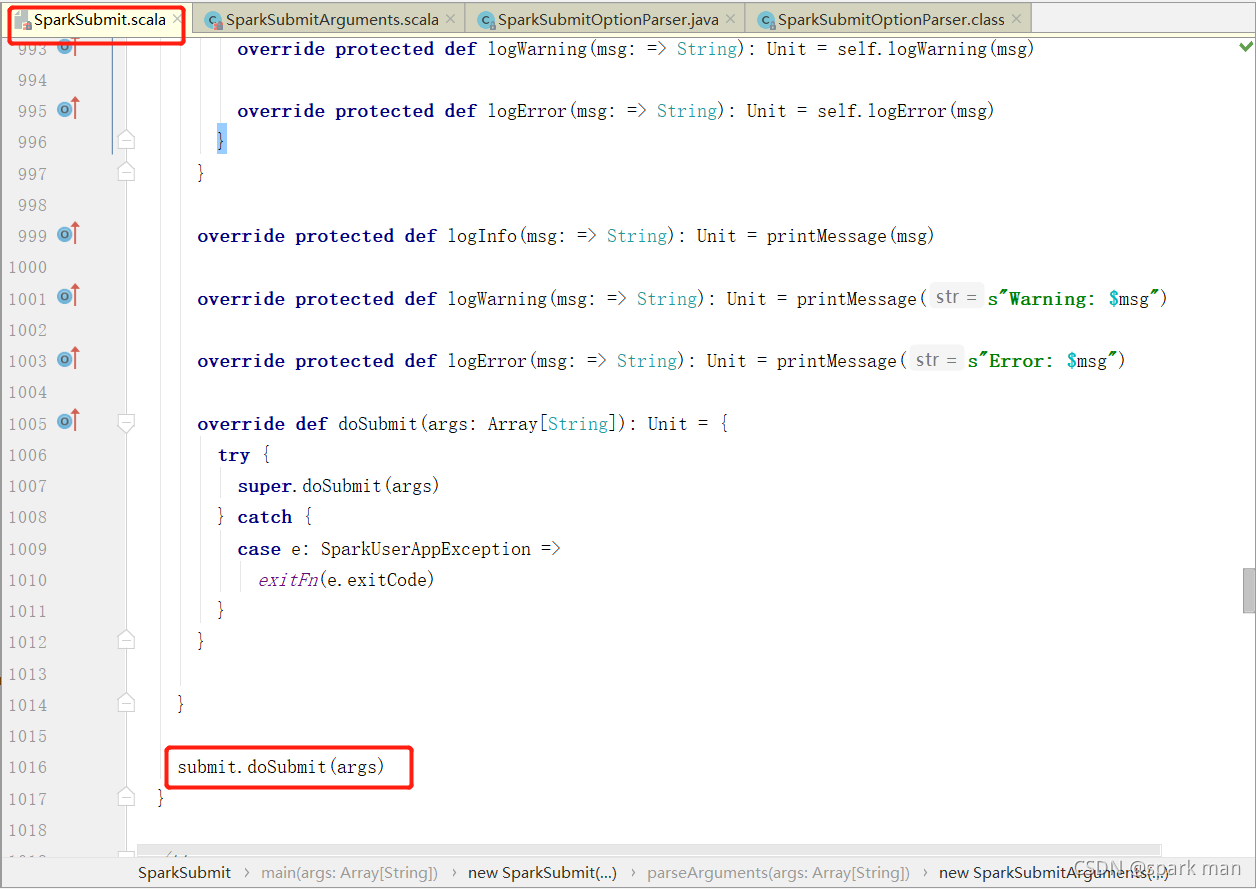This screenshot has height=889, width=1256.
Task: Click override gutter icon on line 995
Action: point(68,109)
